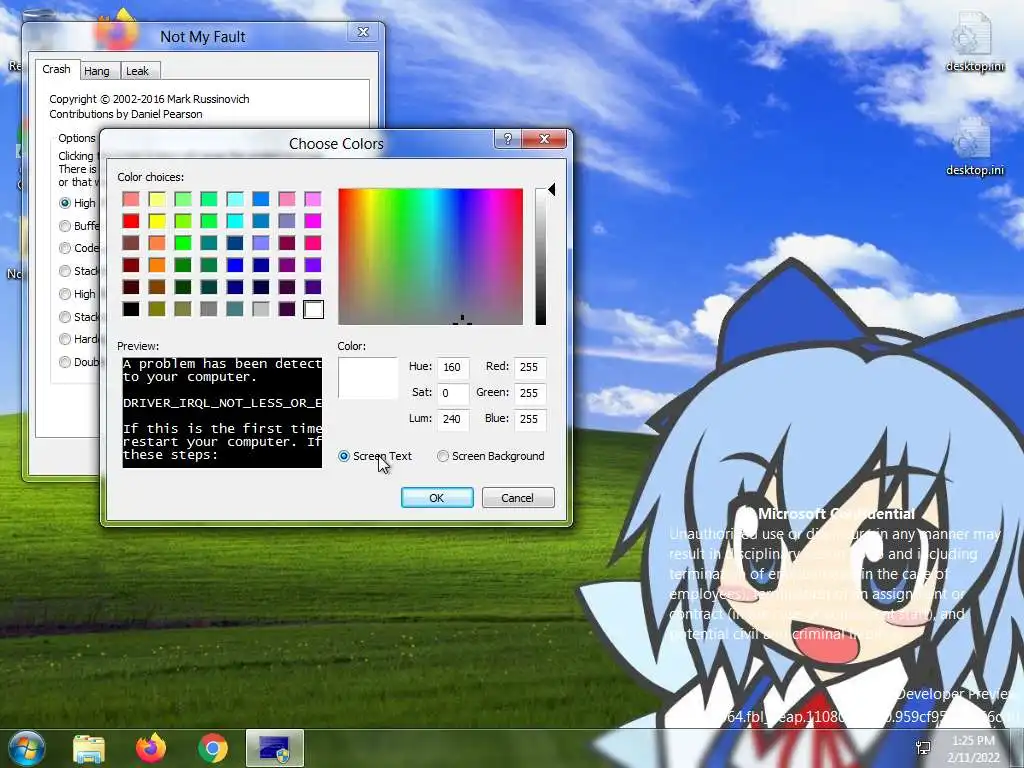Click the Blue value field
The image size is (1024, 768).
coord(530,419)
